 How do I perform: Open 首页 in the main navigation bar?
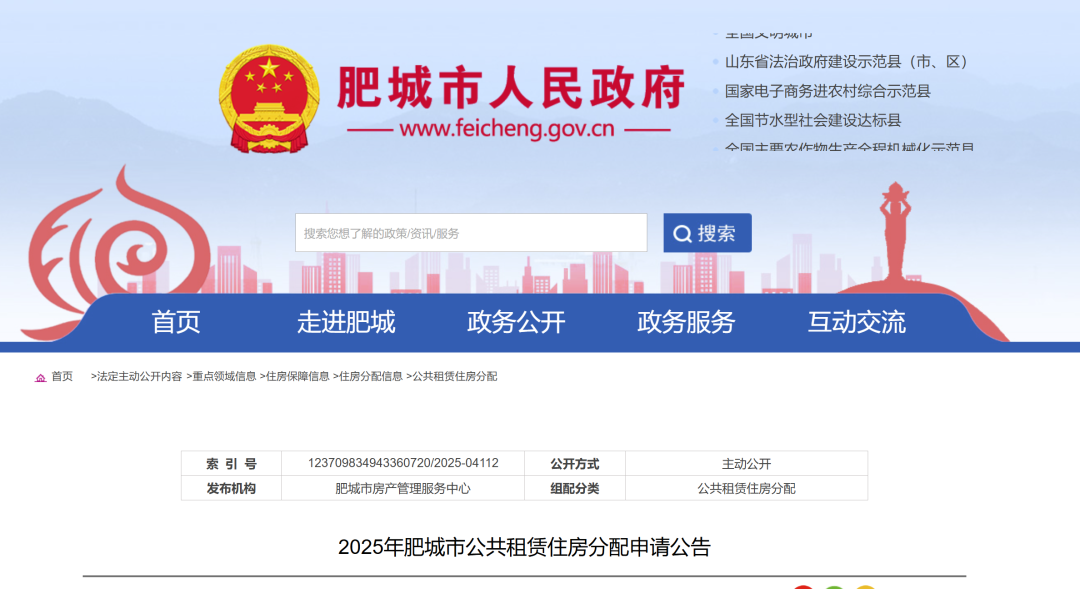click(x=176, y=322)
